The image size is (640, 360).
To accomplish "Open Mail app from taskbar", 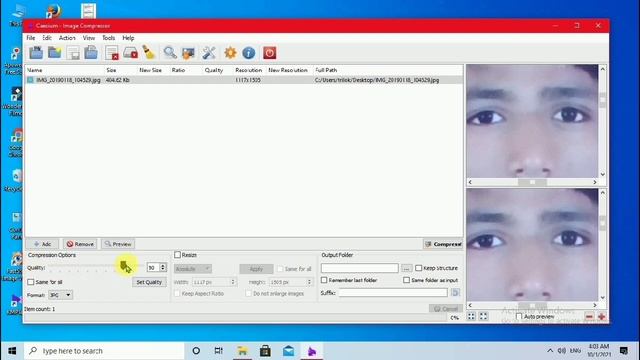I will tap(289, 351).
